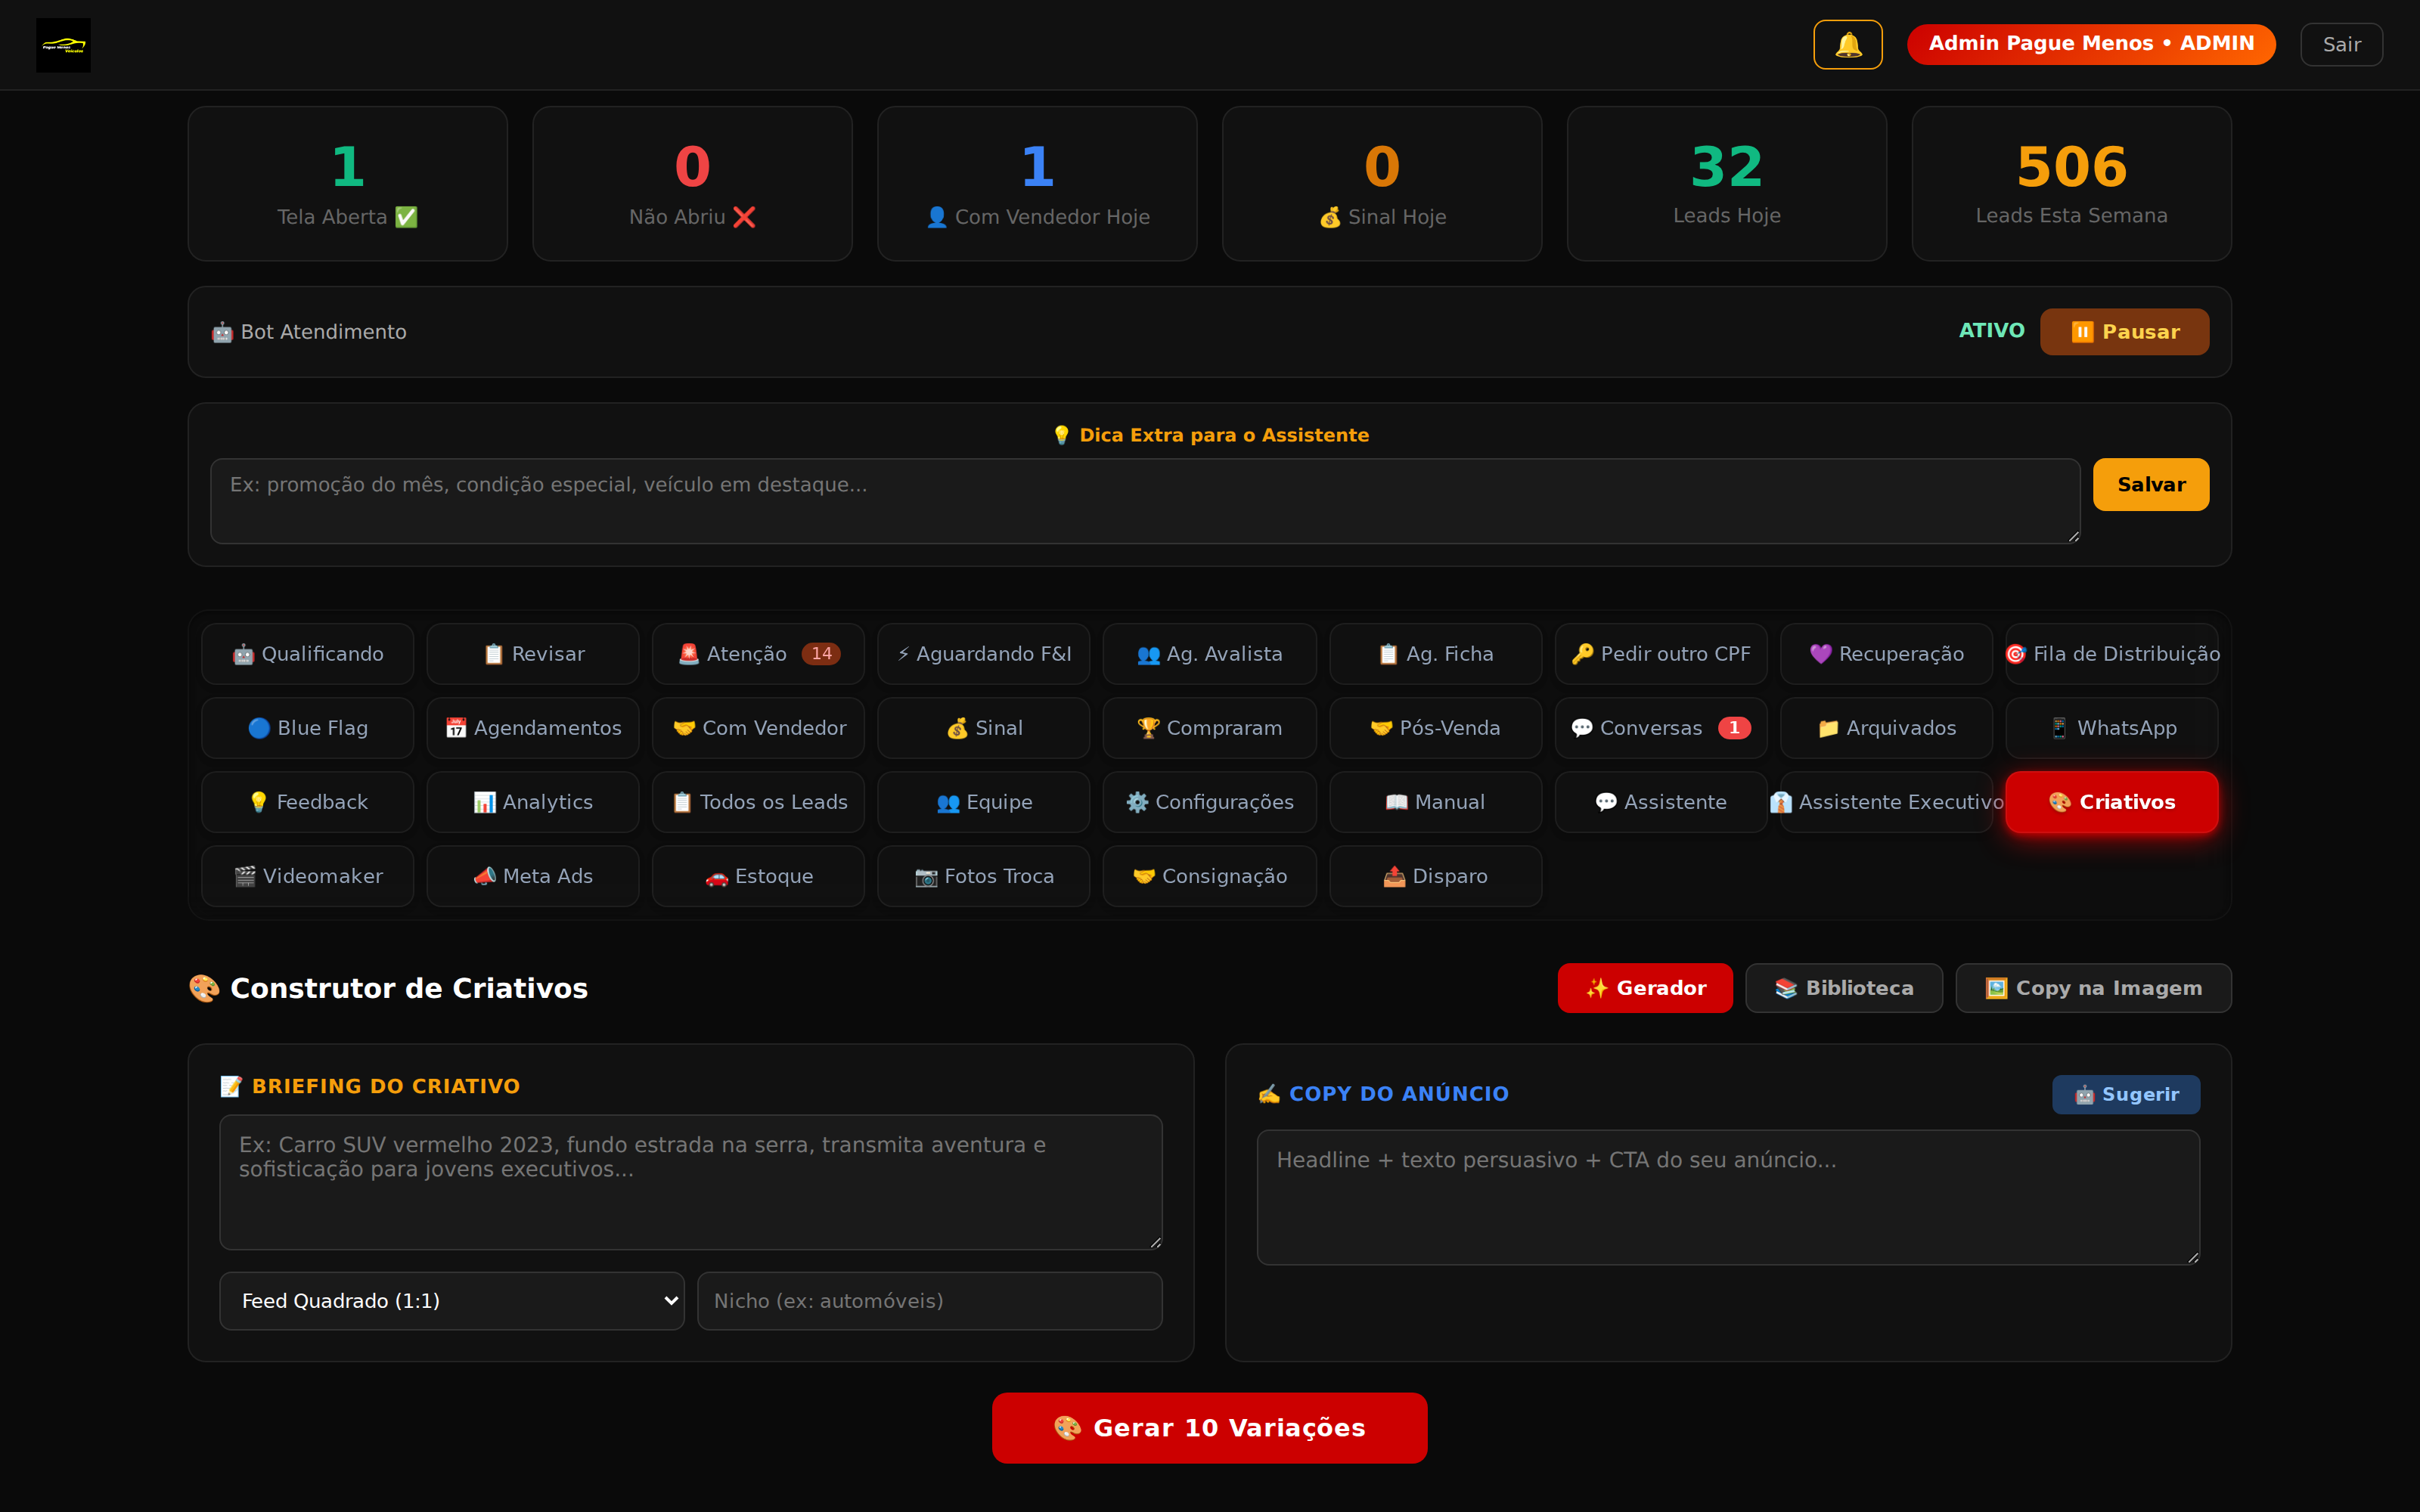Click the Tela Aberta stat card
This screenshot has width=2420, height=1512.
tap(348, 184)
